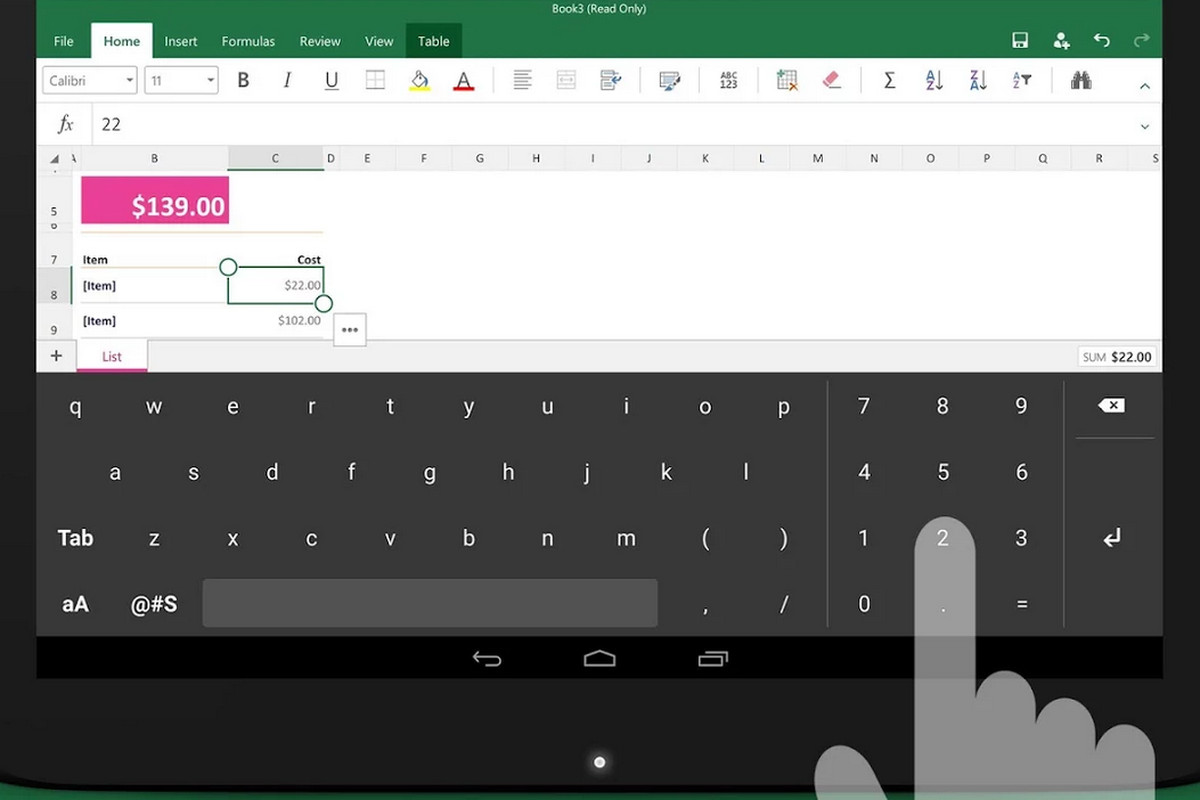
Task: Open the File menu
Action: pos(64,41)
